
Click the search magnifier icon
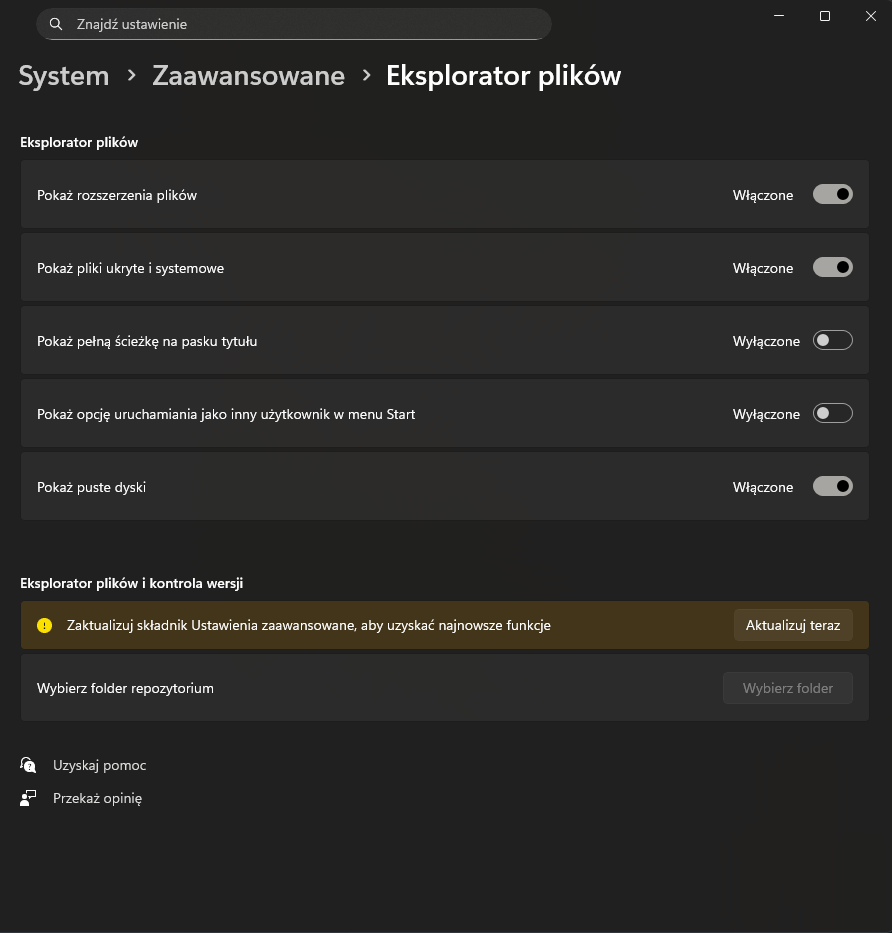55,24
